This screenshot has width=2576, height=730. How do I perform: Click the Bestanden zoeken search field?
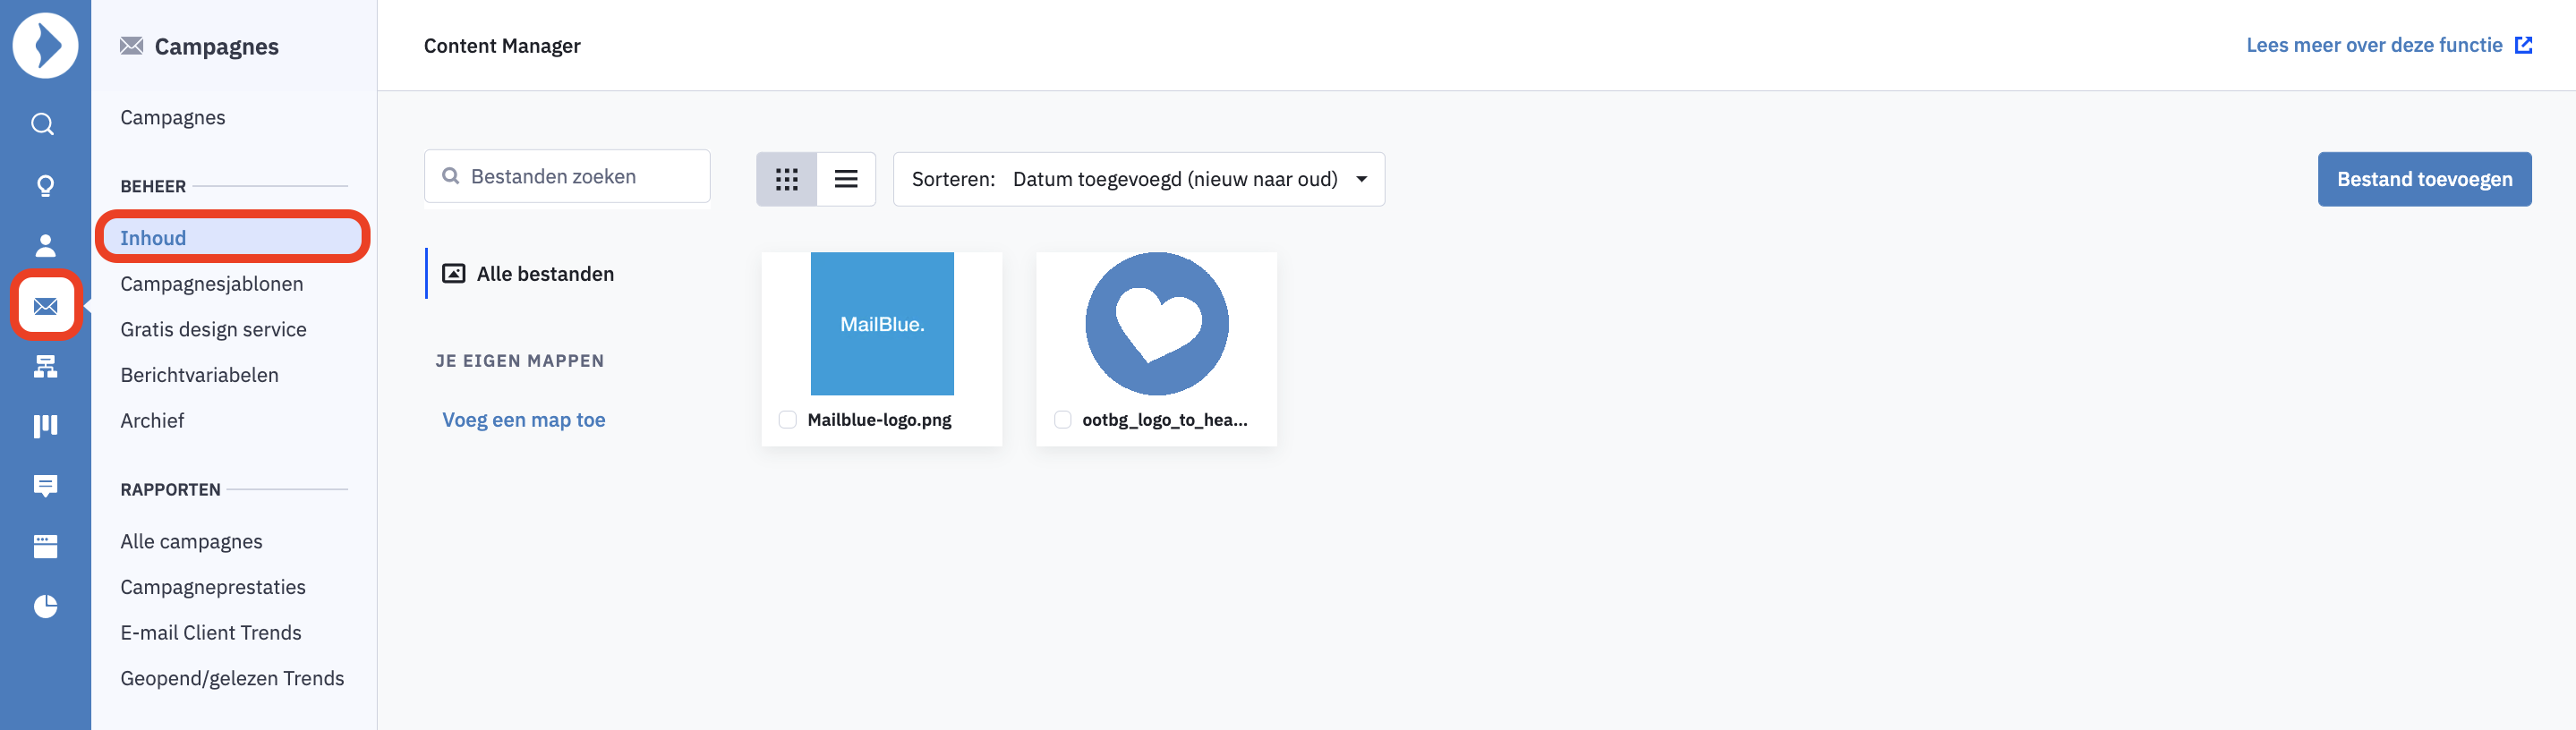[x=567, y=176]
